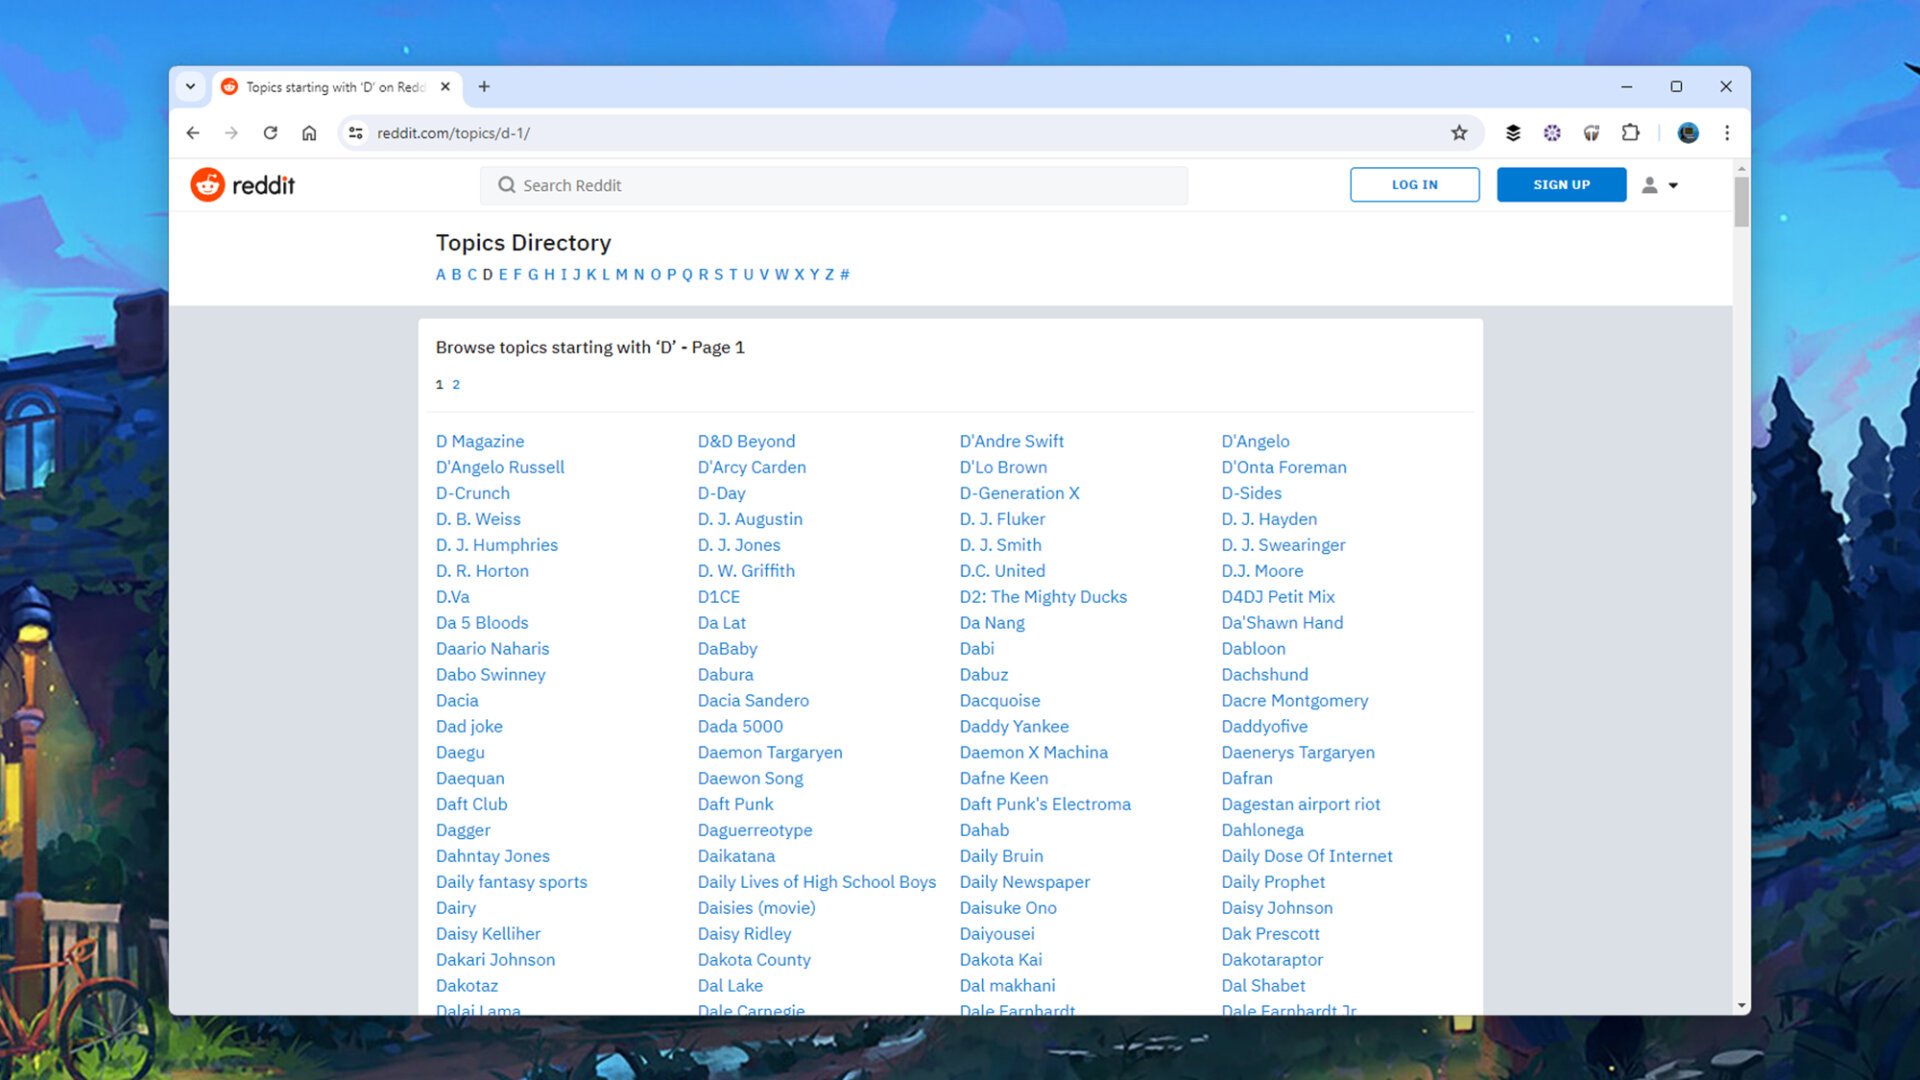This screenshot has height=1080, width=1920.
Task: Open the Dak Prescott topic link
Action: 1270,933
